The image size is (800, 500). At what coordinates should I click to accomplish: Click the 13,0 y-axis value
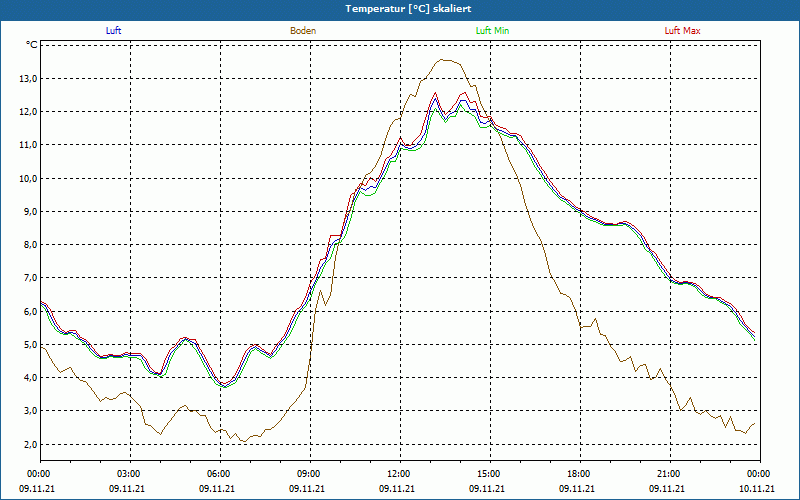tap(29, 79)
